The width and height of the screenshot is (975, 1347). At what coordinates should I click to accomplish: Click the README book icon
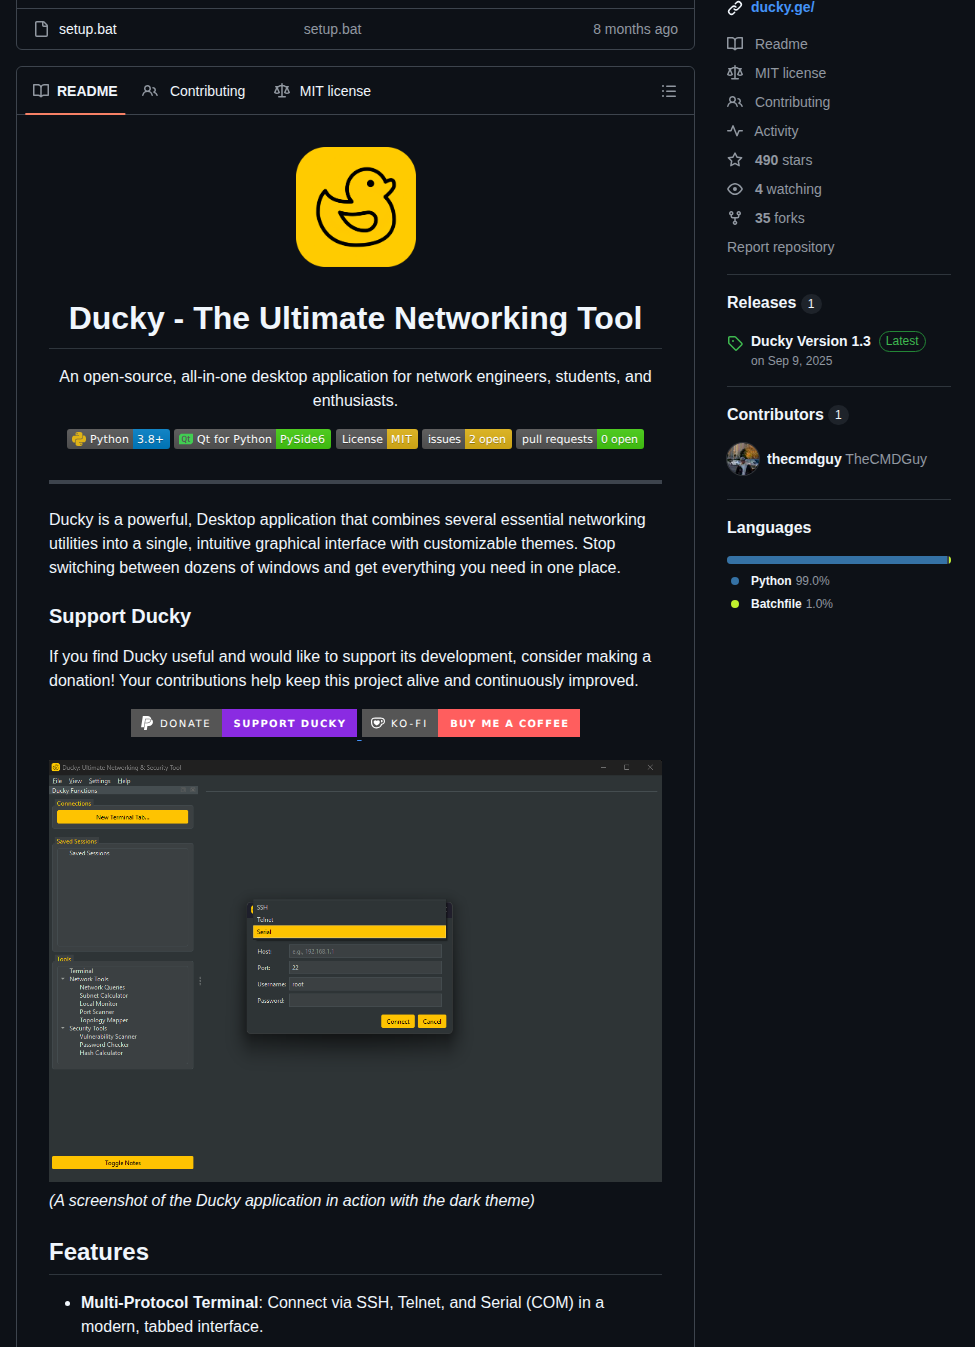click(x=41, y=91)
